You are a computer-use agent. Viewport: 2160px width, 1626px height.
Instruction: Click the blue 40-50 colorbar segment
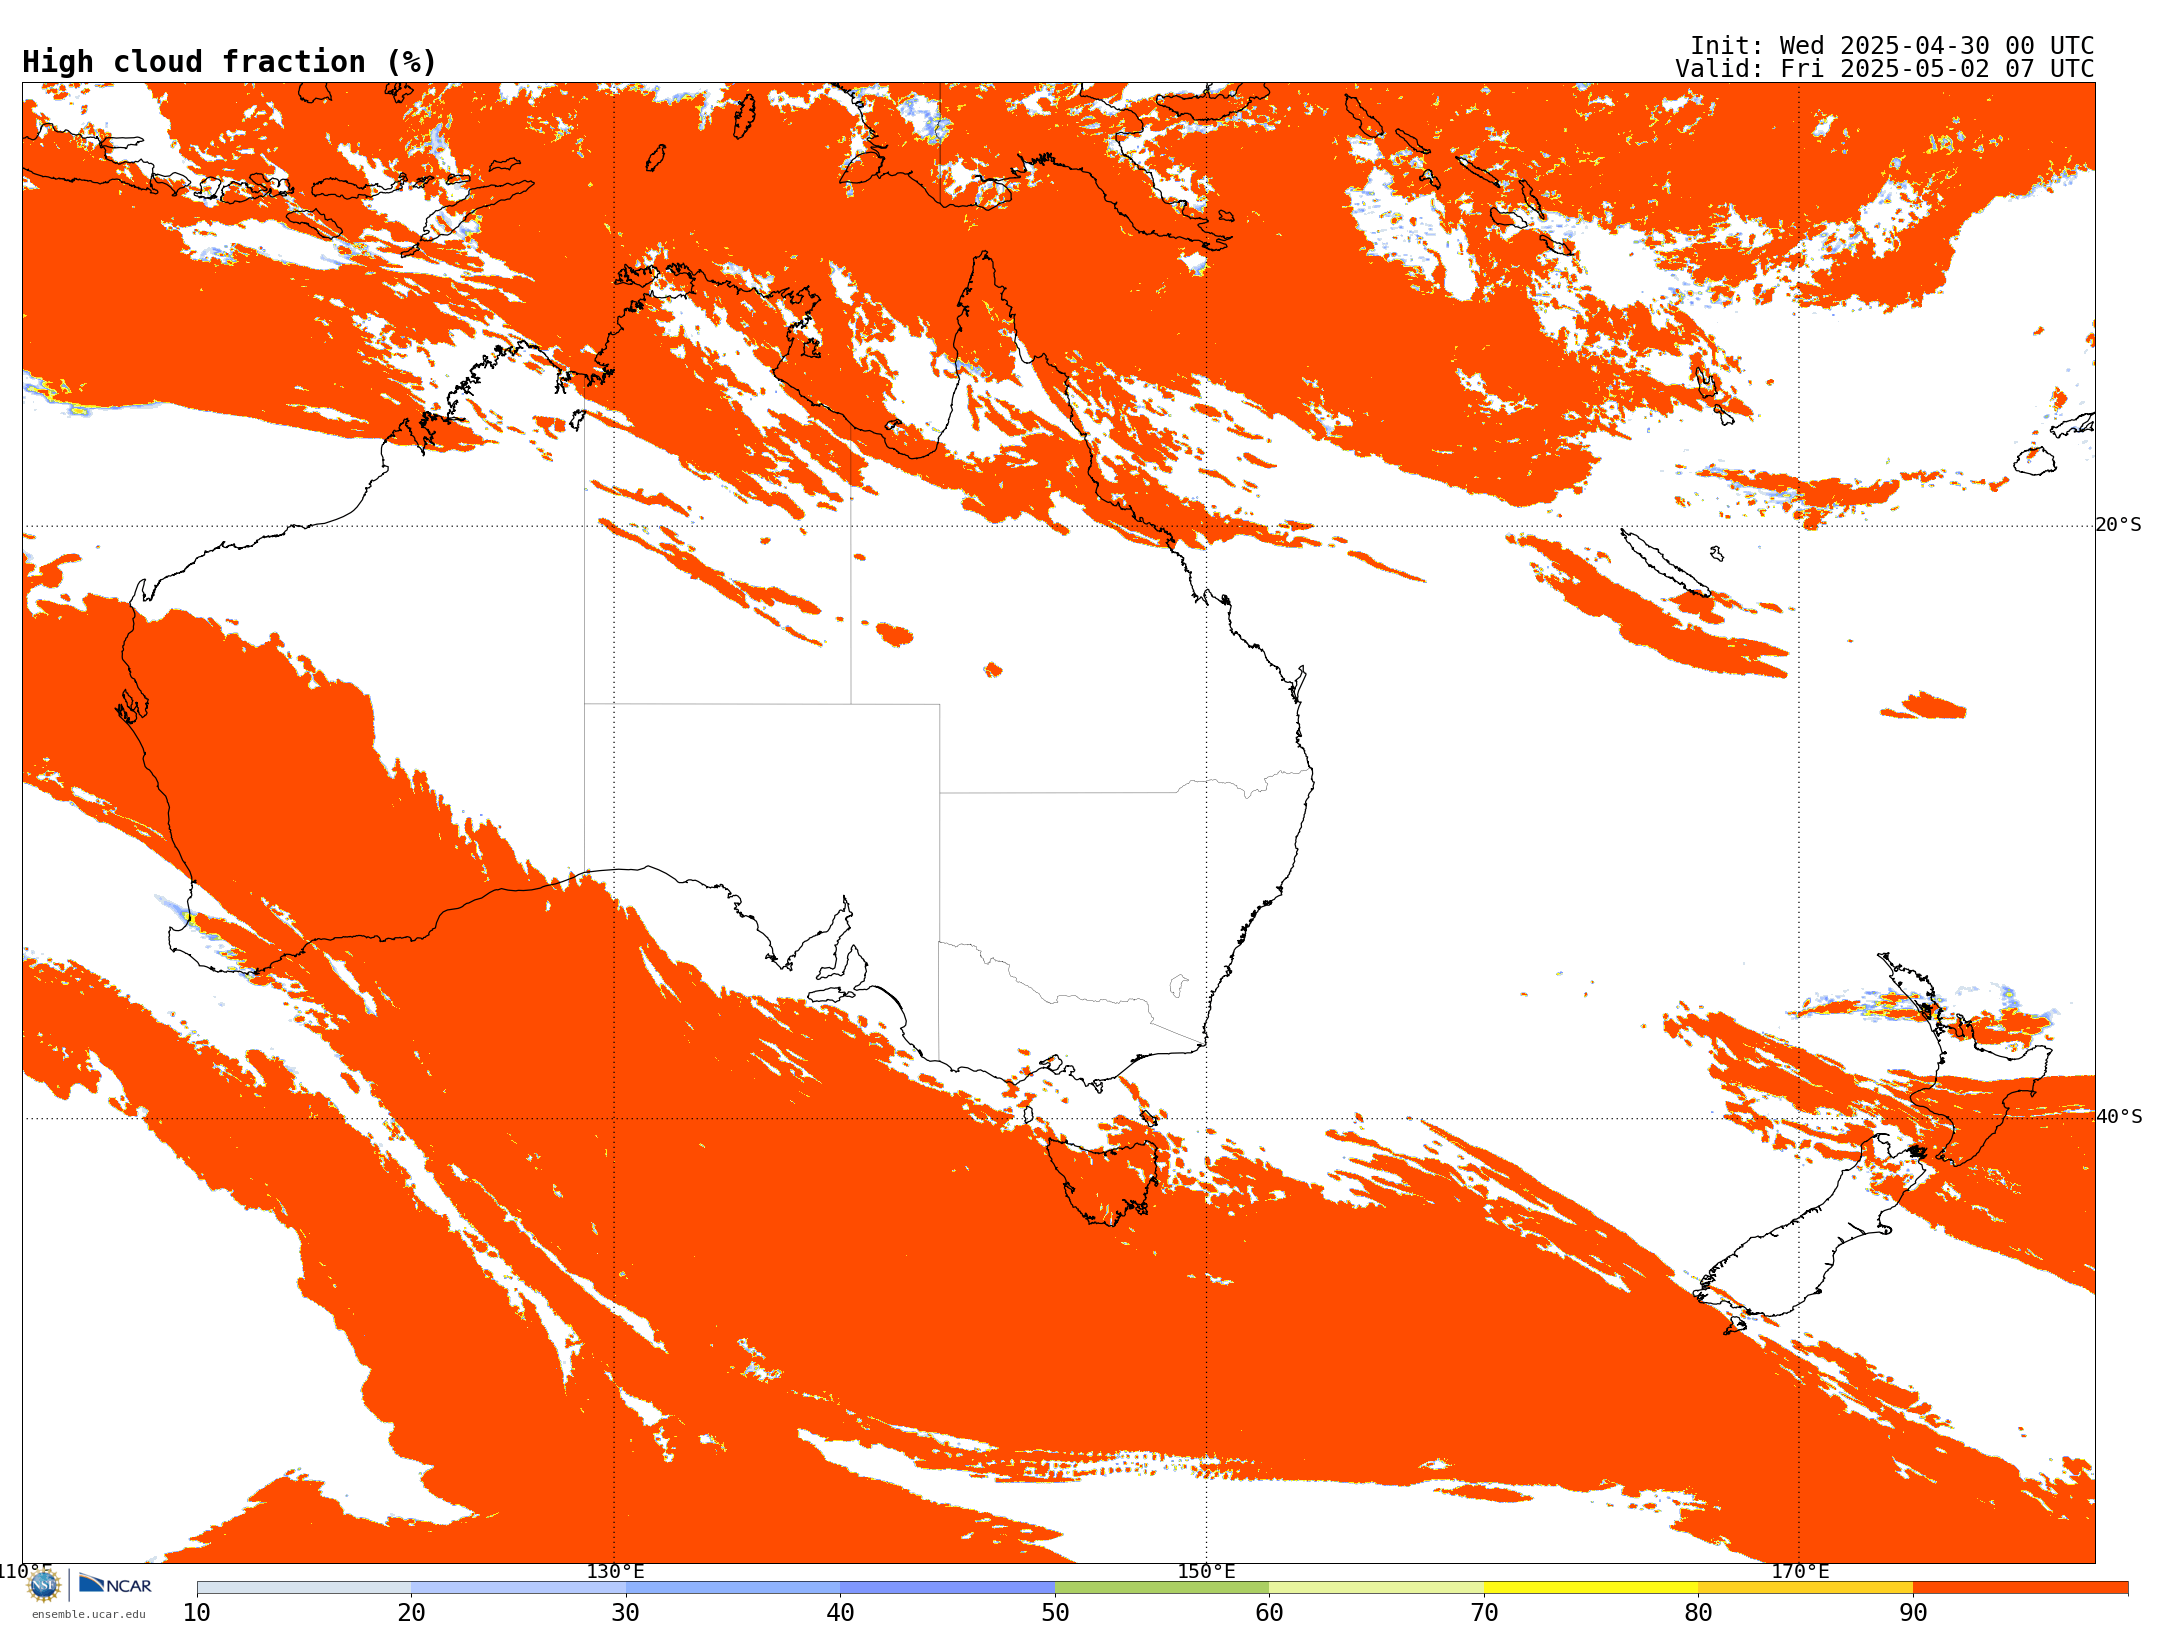tap(947, 1588)
